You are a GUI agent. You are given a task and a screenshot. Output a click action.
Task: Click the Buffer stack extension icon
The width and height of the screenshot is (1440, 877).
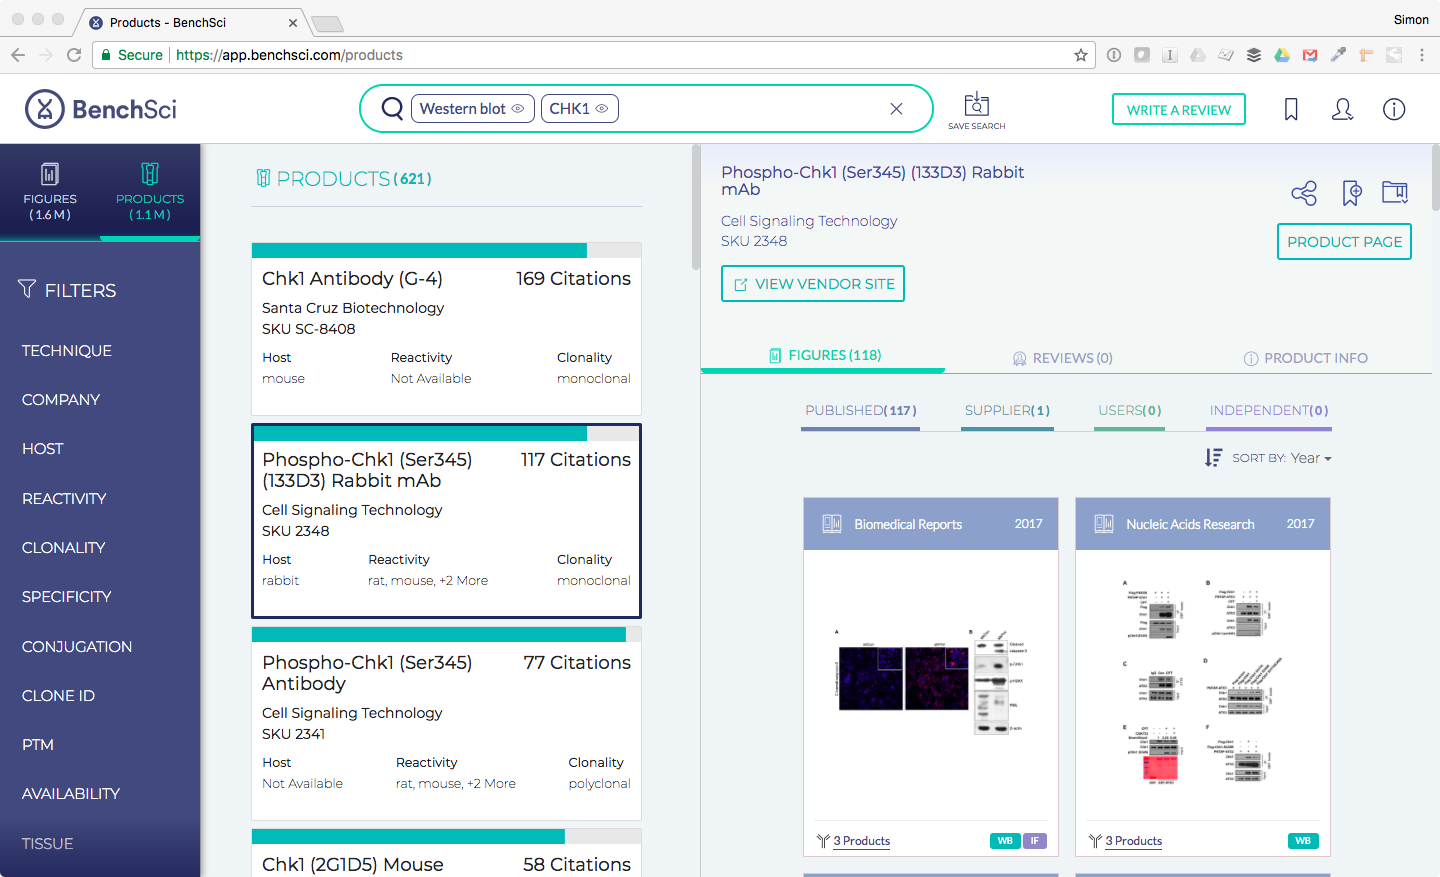pyautogui.click(x=1254, y=55)
